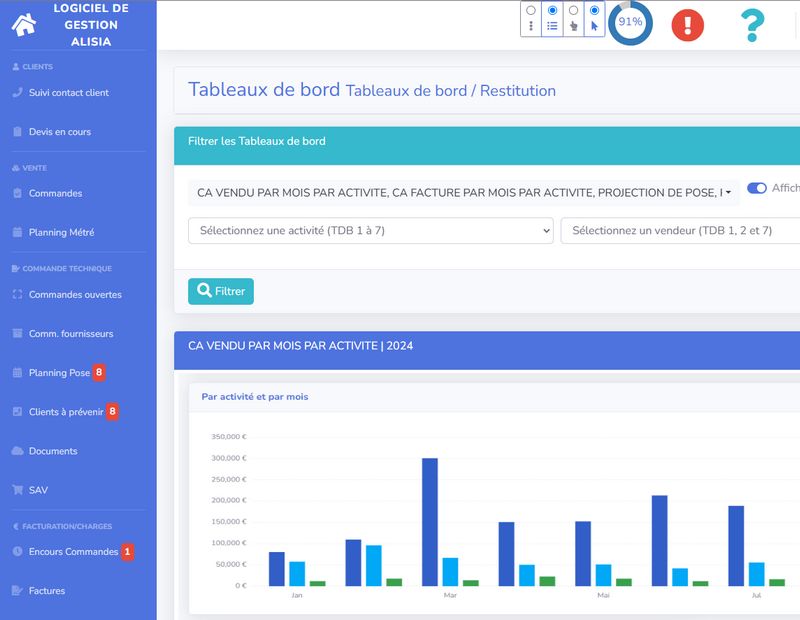Click the Filtrer button
The height and width of the screenshot is (620, 800).
pos(221,291)
